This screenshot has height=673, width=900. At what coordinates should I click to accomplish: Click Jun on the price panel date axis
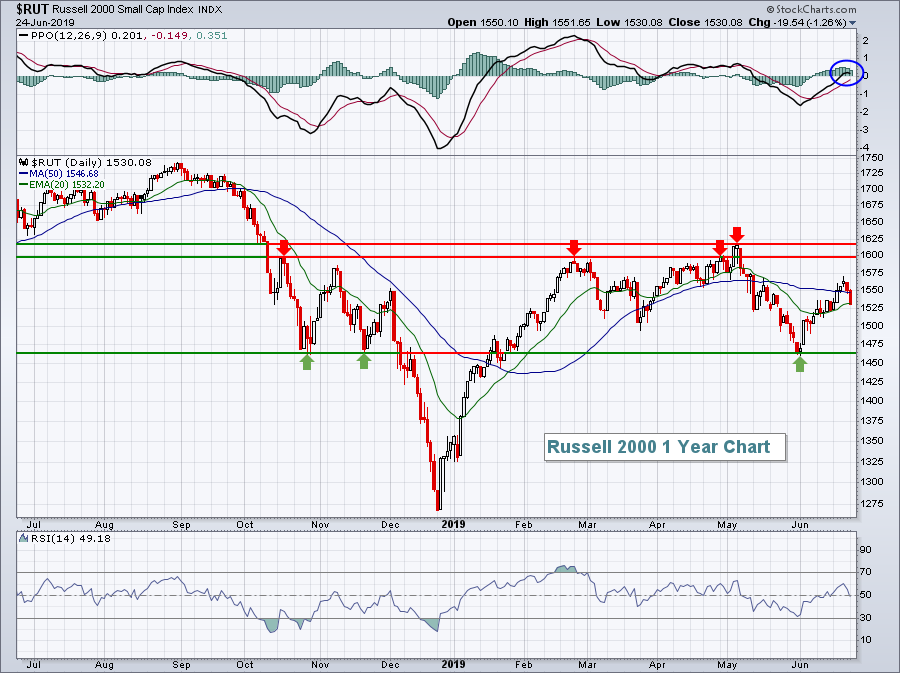pos(800,525)
